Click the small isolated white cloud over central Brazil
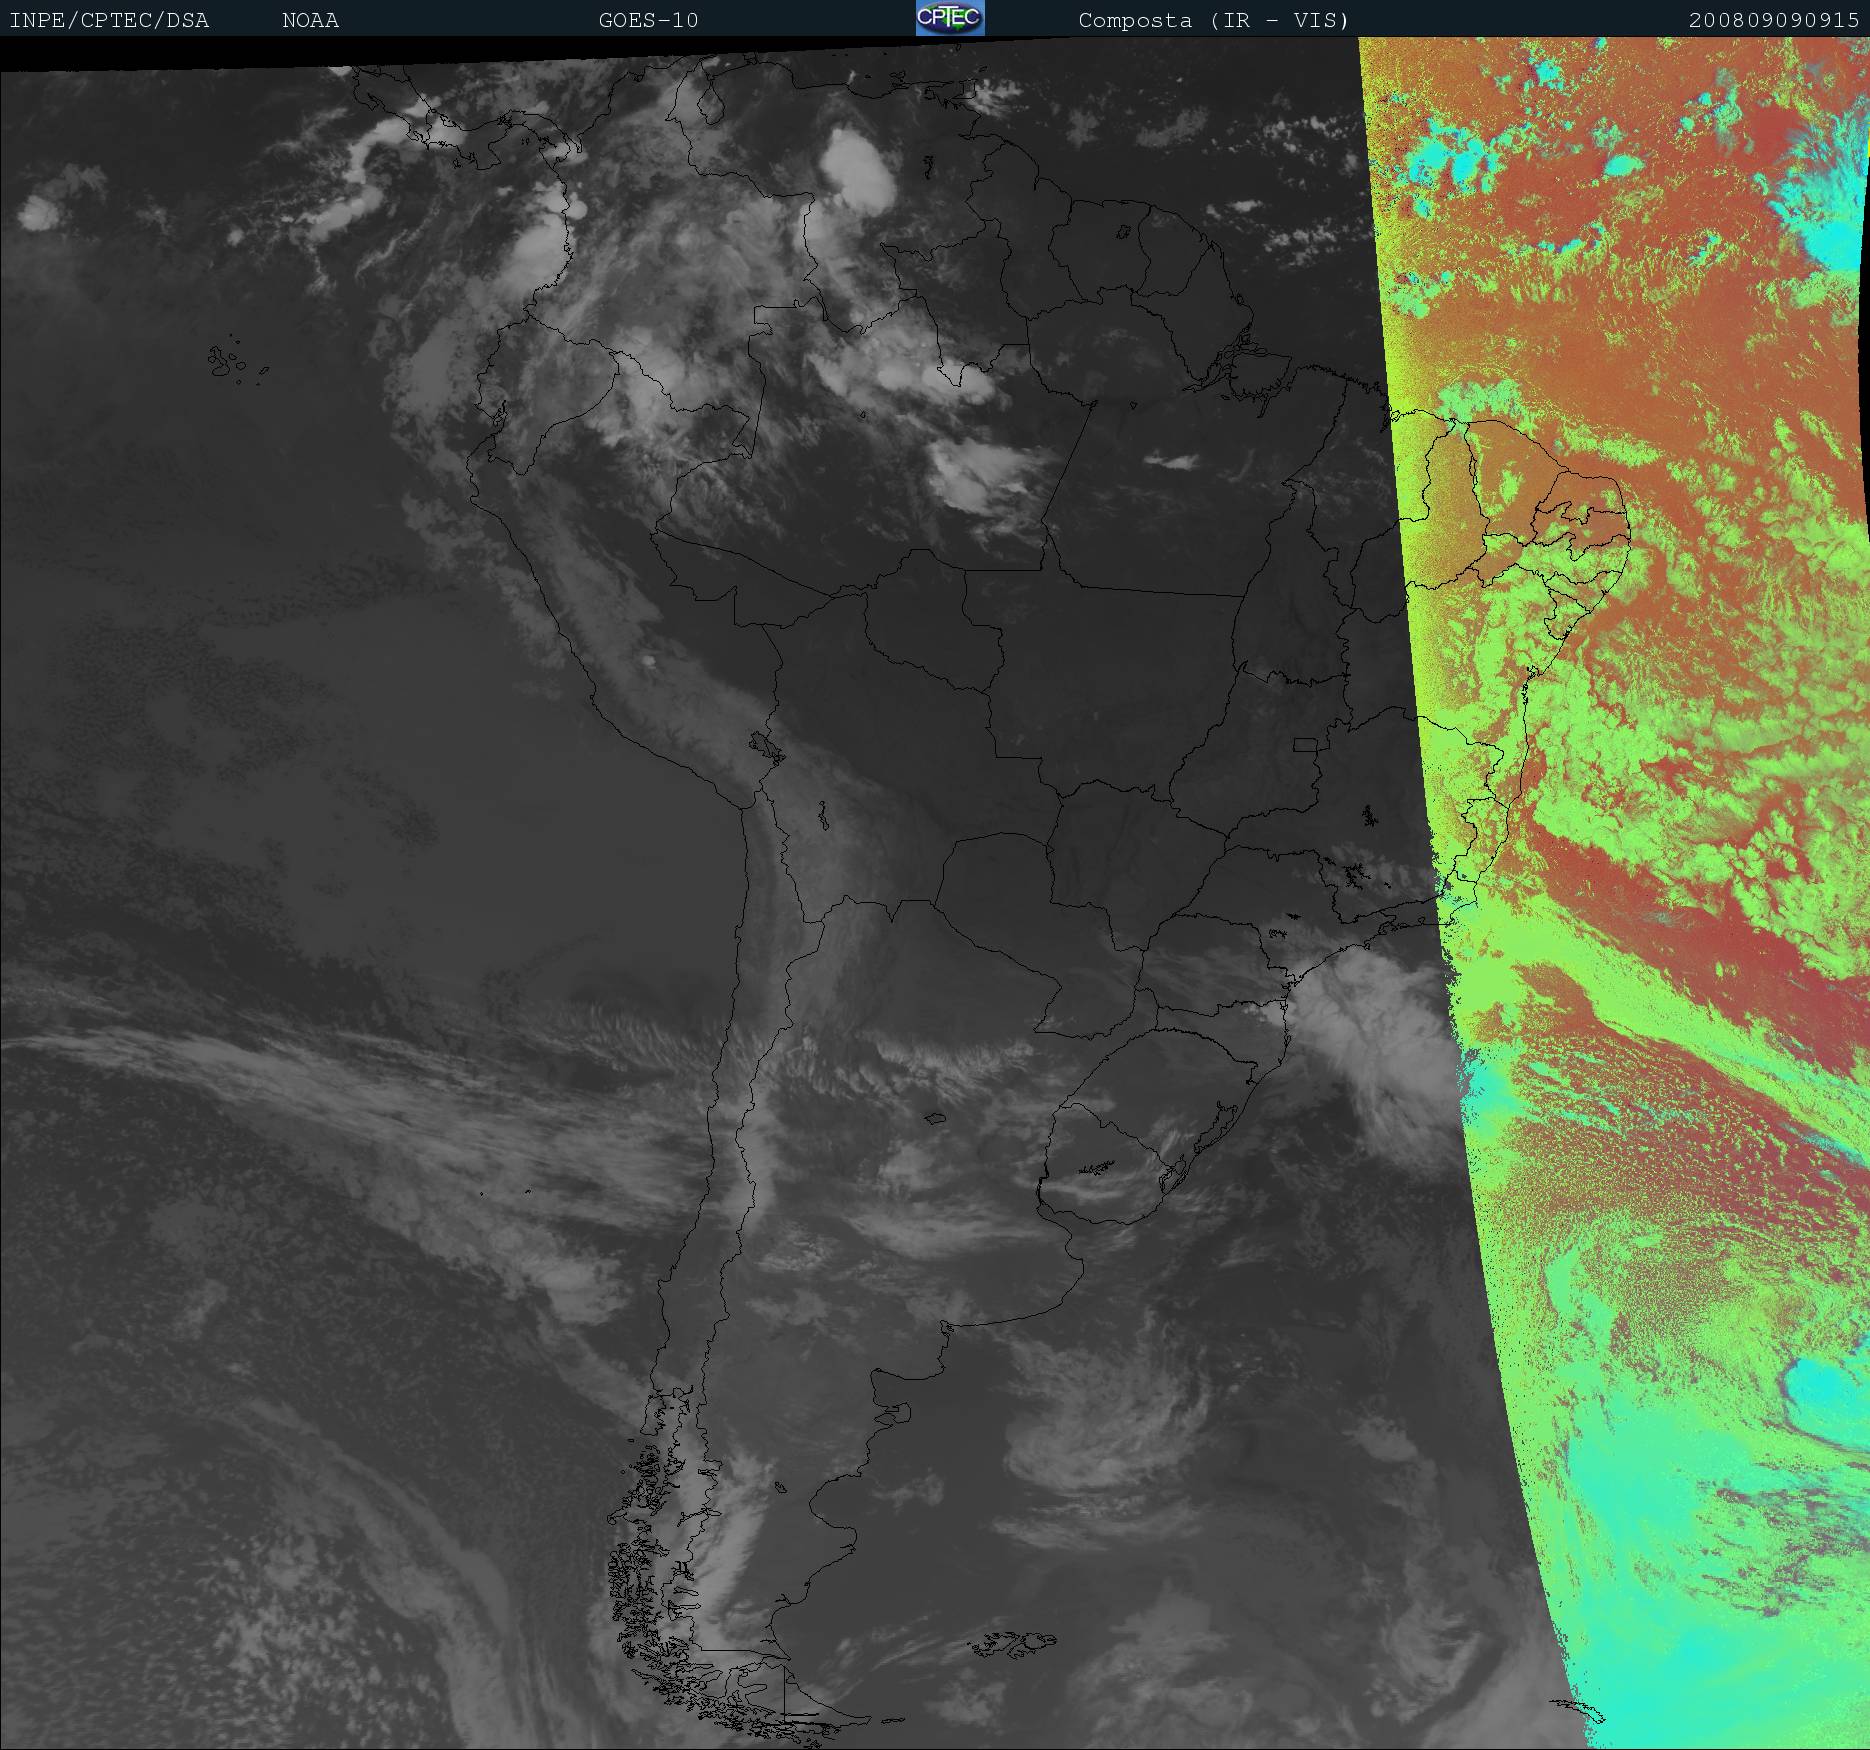Screen dimensions: 1870x1750 1171,462
